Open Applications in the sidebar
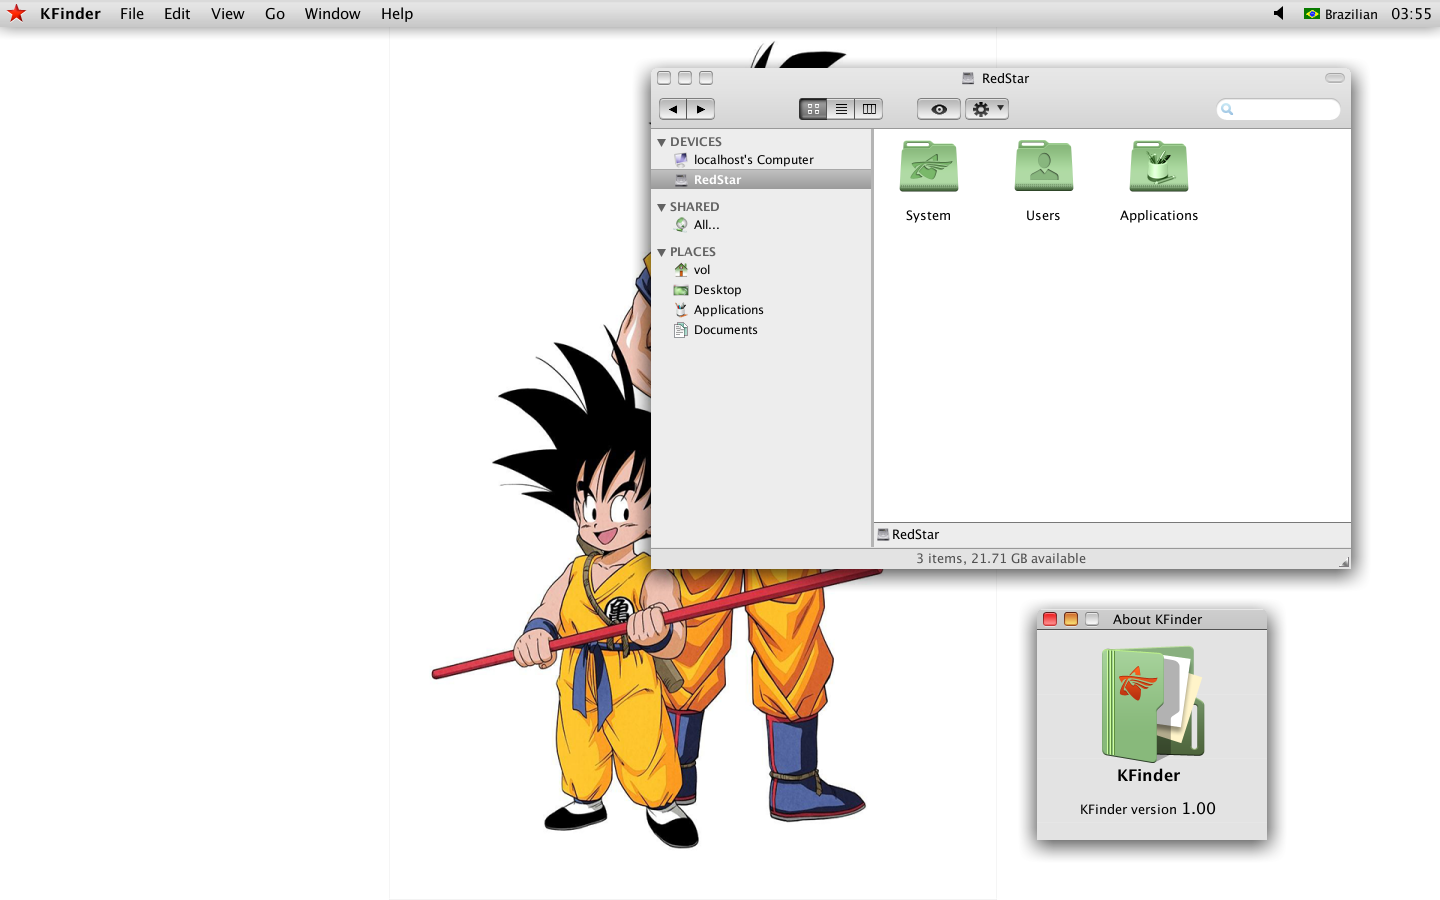This screenshot has width=1440, height=900. point(761,310)
